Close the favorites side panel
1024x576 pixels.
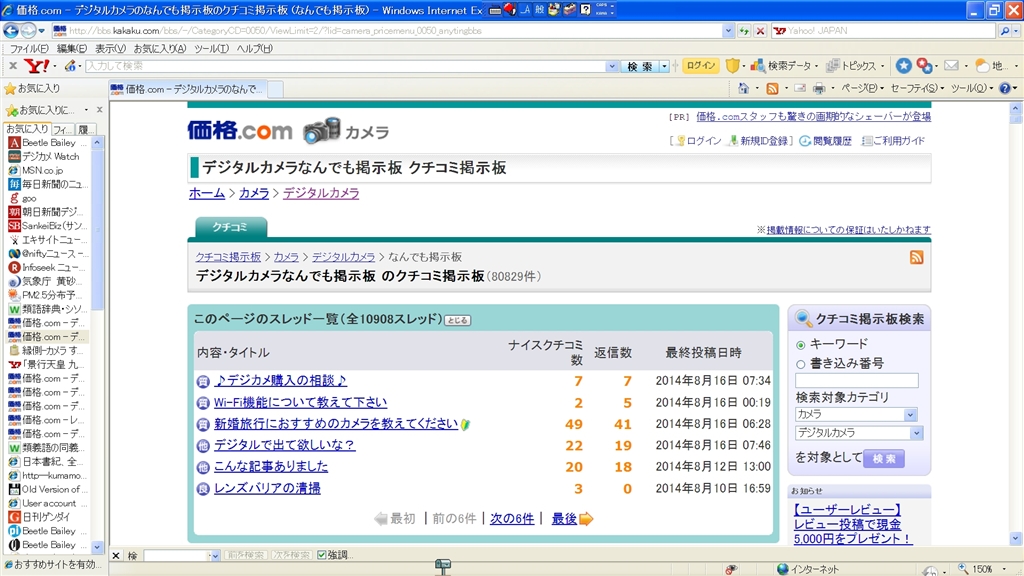click(x=99, y=110)
